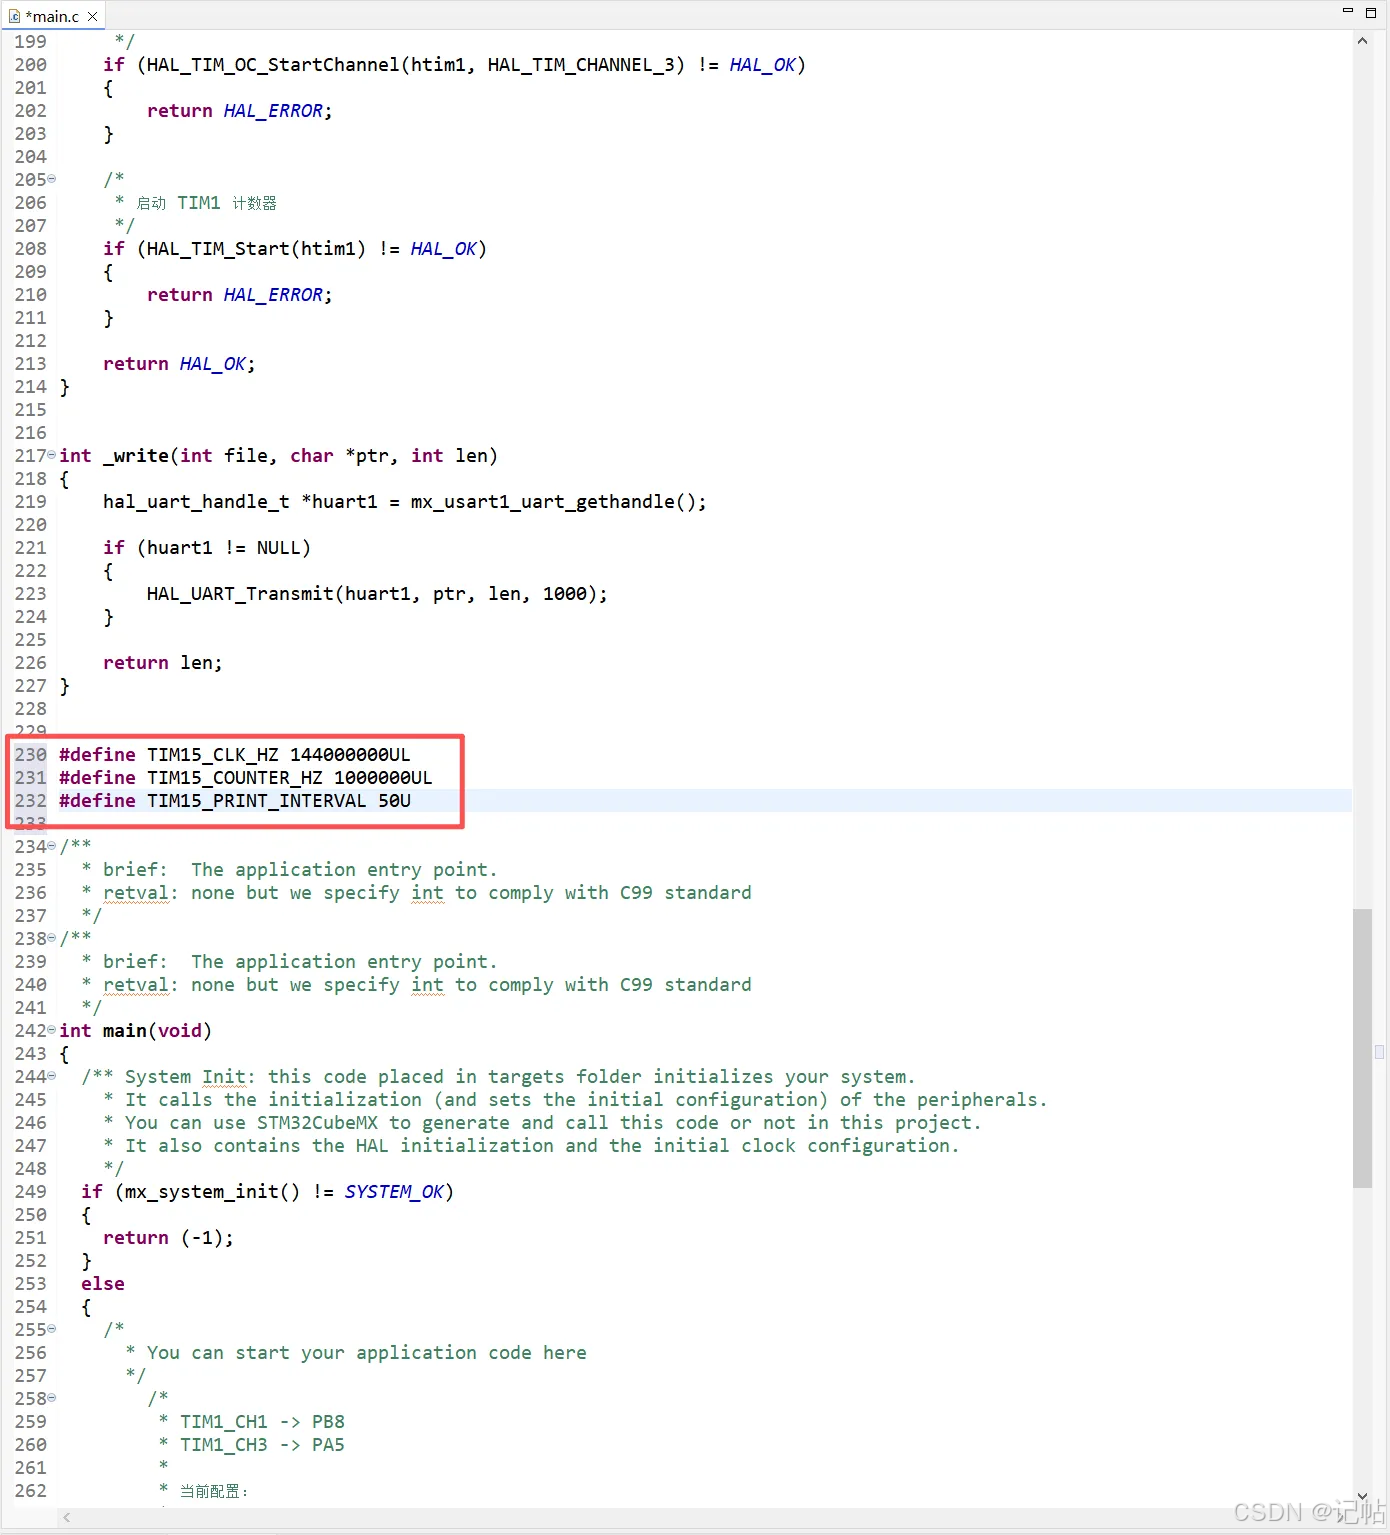This screenshot has height=1535, width=1390.
Task: Collapse the comment block at line 255
Action: (x=52, y=1329)
